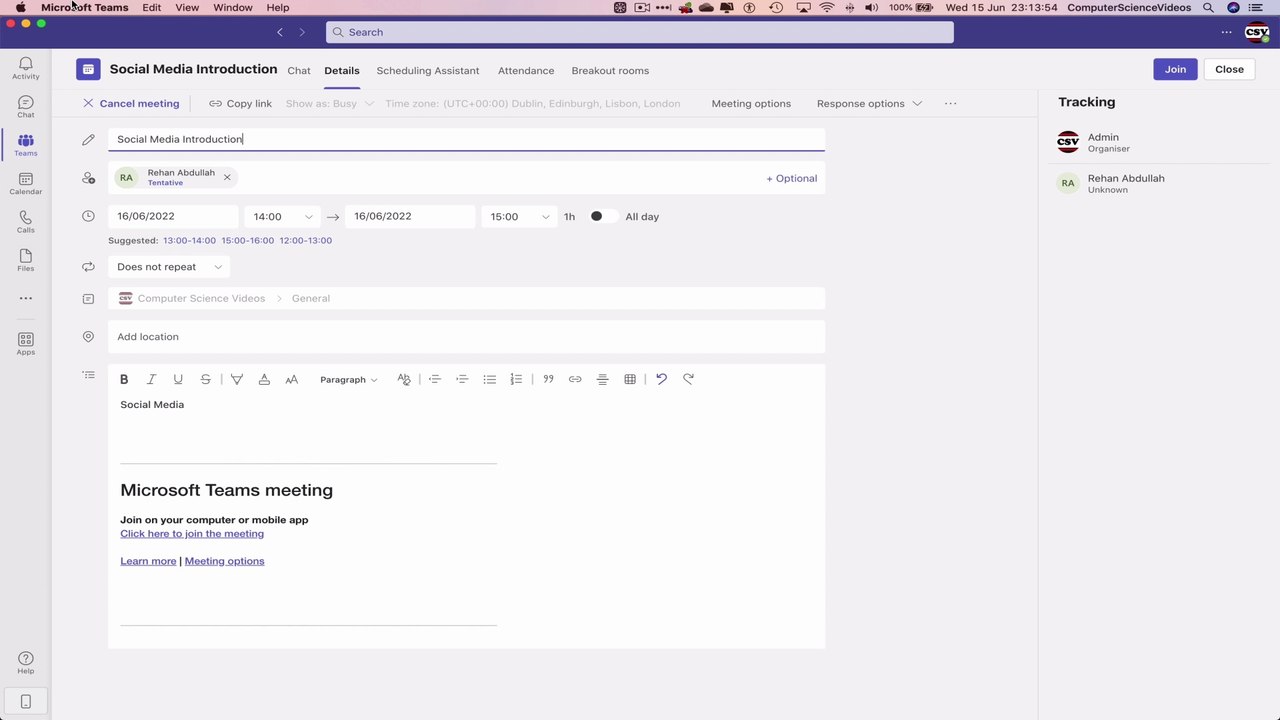Image resolution: width=1280 pixels, height=720 pixels.
Task: Insert a numbered list
Action: pyautogui.click(x=516, y=379)
